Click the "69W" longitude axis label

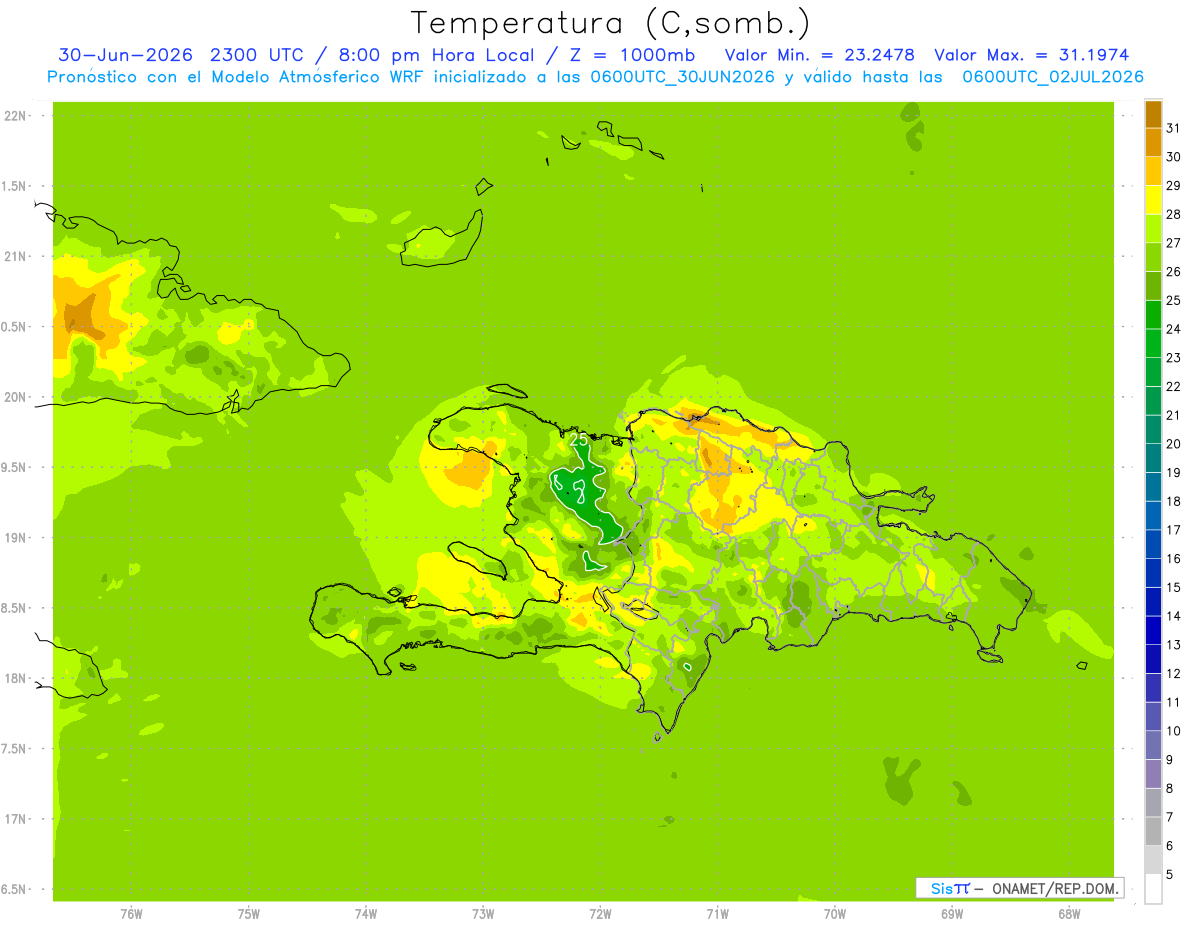point(952,914)
